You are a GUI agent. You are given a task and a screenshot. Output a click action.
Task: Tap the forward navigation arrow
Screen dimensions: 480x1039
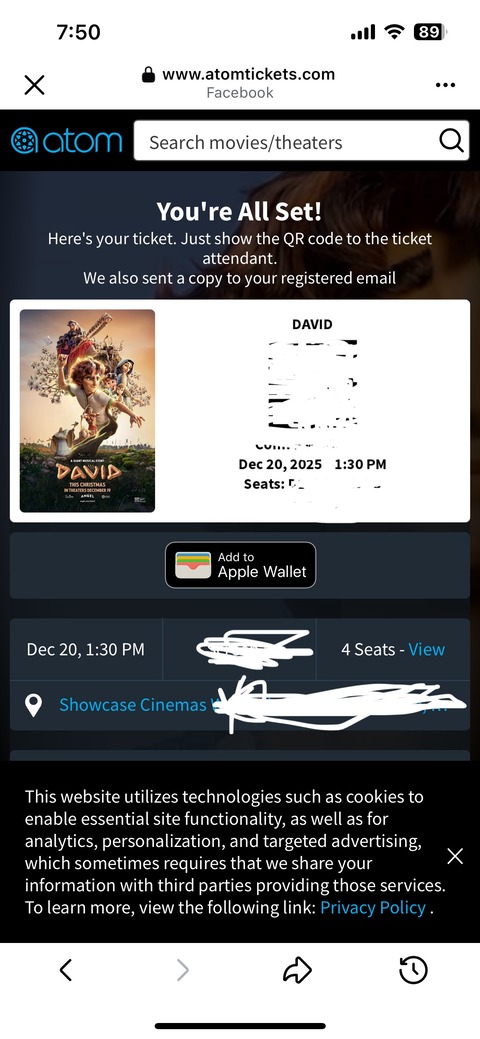point(182,970)
